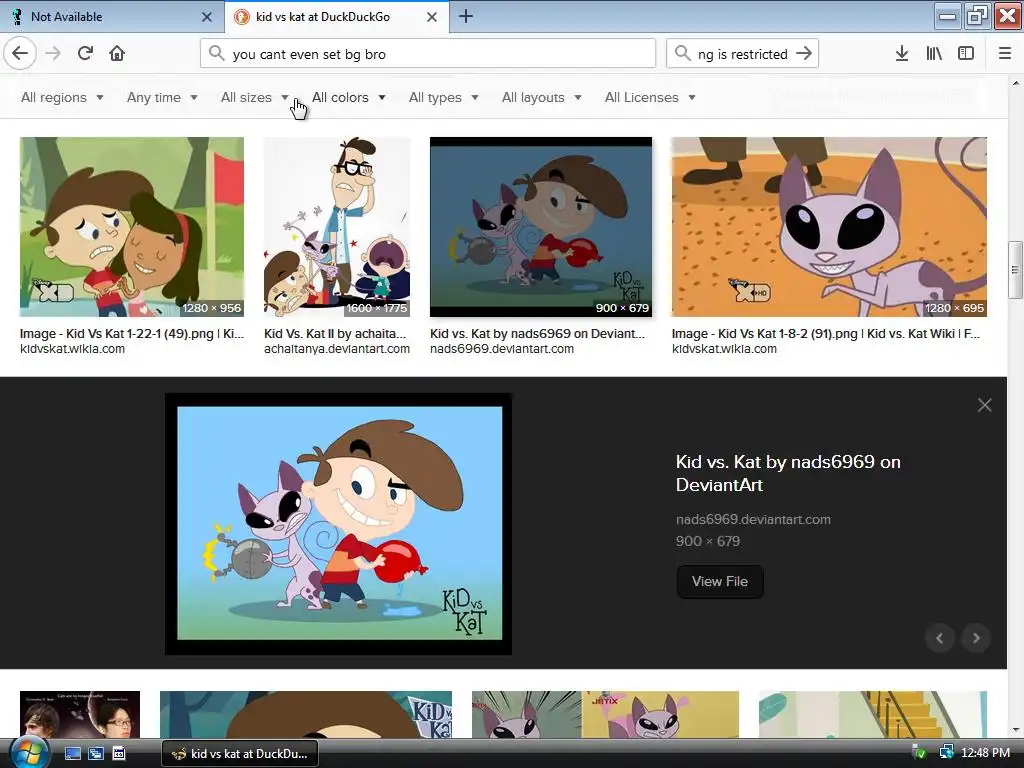Open Image - Kid Vs Kat 1-8-2 (91).png link

click(x=825, y=333)
